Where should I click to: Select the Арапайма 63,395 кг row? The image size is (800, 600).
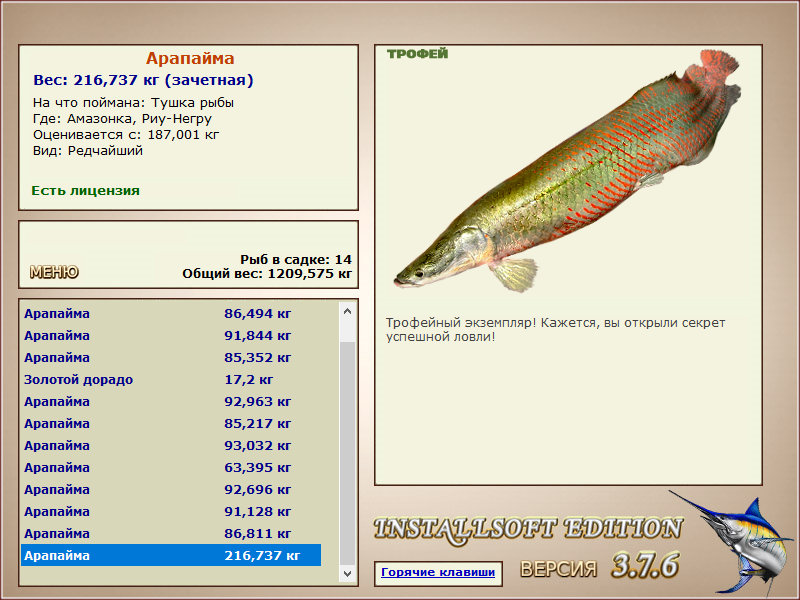pos(171,467)
